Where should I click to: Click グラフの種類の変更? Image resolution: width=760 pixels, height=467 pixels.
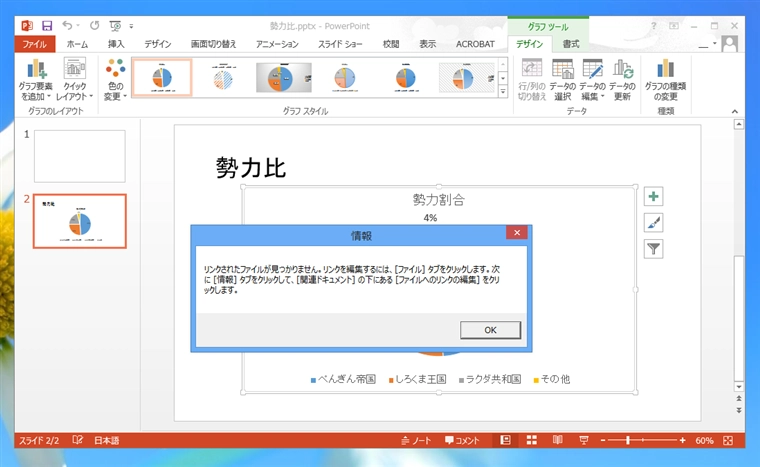[665, 80]
